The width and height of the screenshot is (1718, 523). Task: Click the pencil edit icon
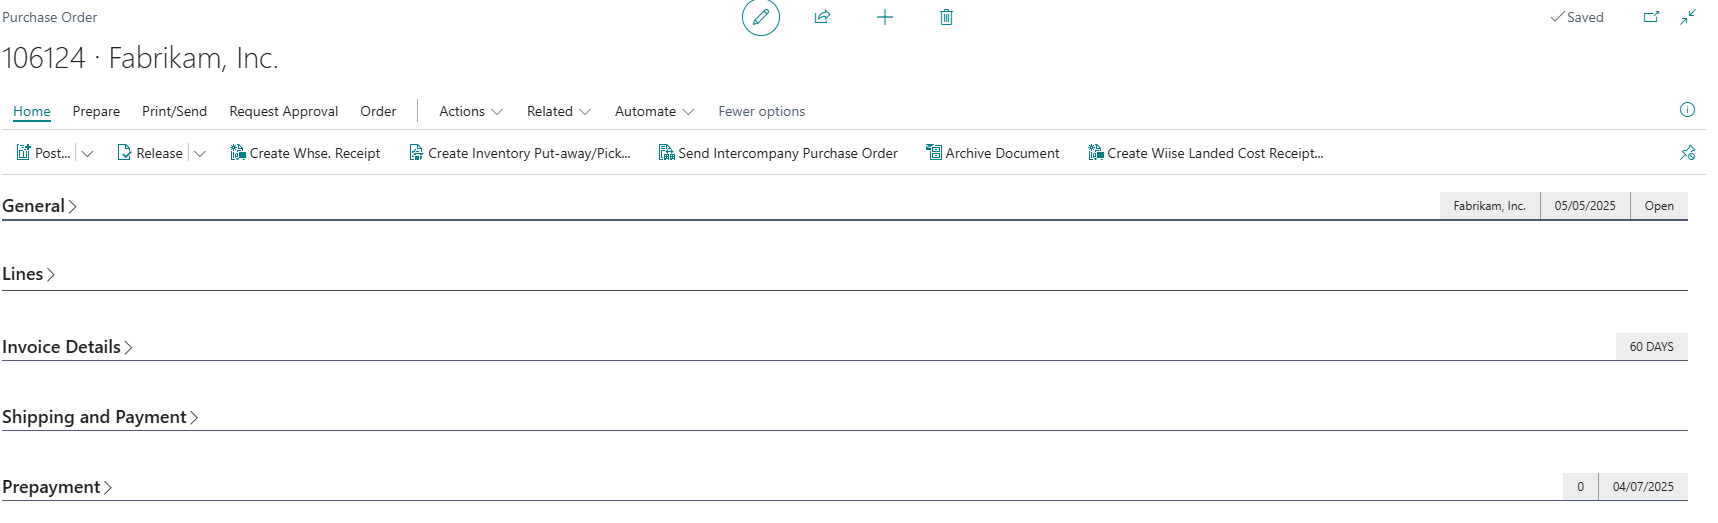pyautogui.click(x=760, y=17)
